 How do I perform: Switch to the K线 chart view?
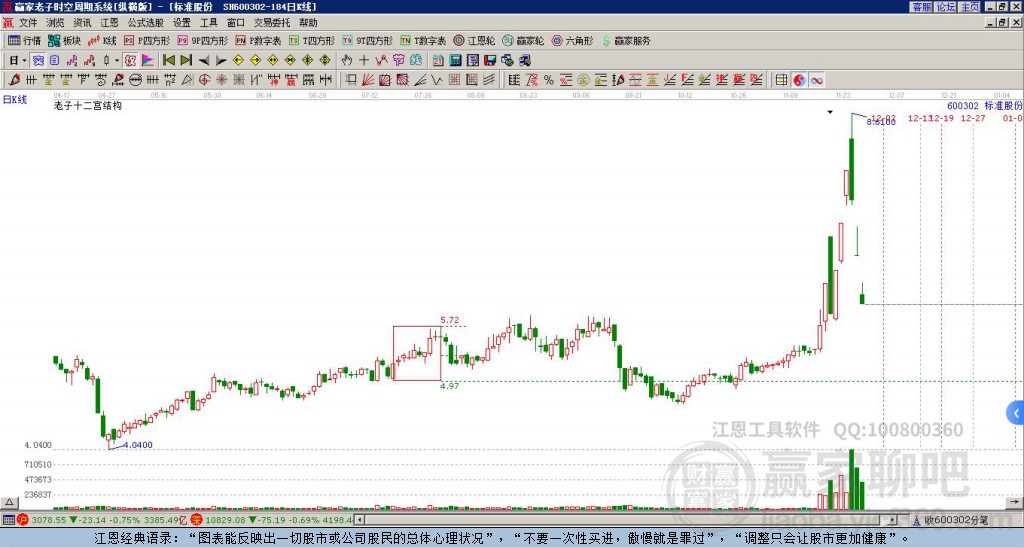[102, 40]
